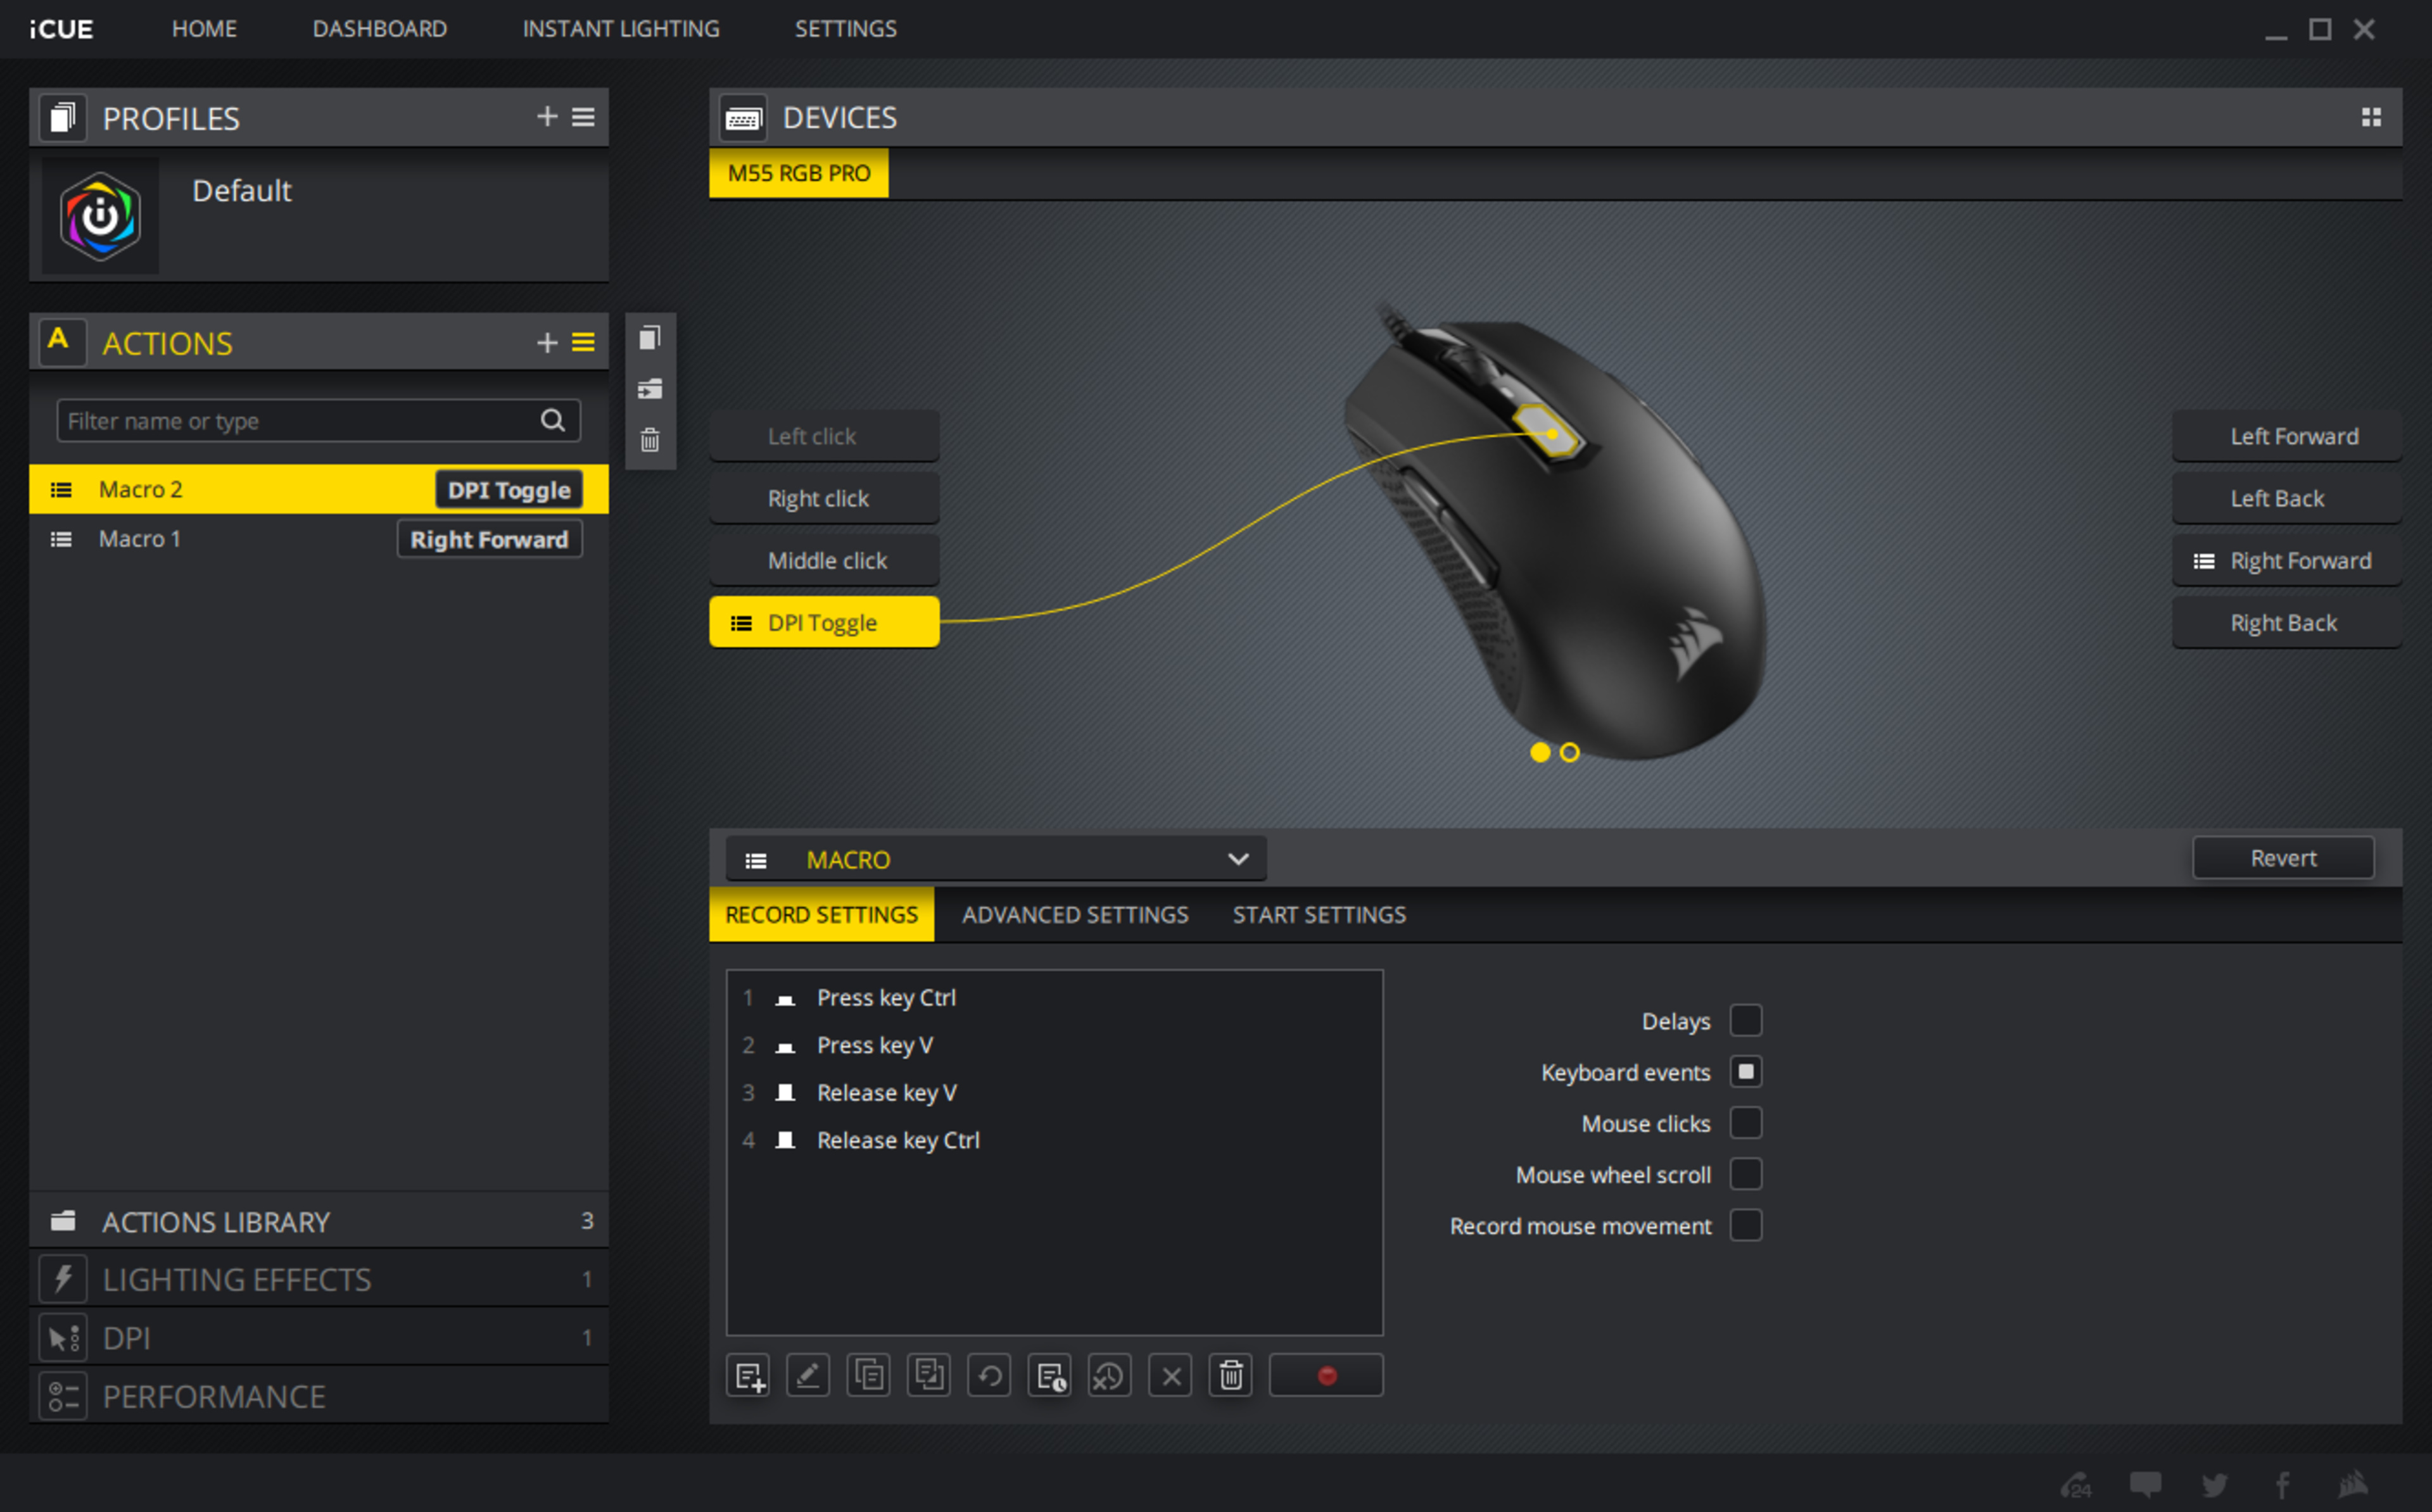The image size is (2432, 1512).
Task: Switch to the Advanced Settings tab
Action: pos(1075,915)
